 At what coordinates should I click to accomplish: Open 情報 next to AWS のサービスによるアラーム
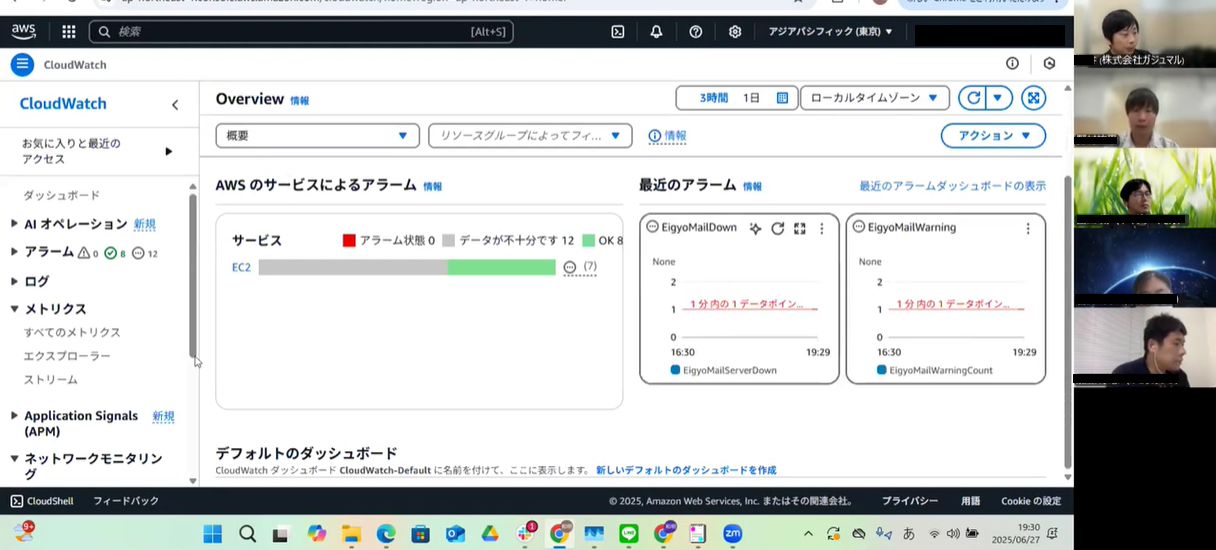432,186
